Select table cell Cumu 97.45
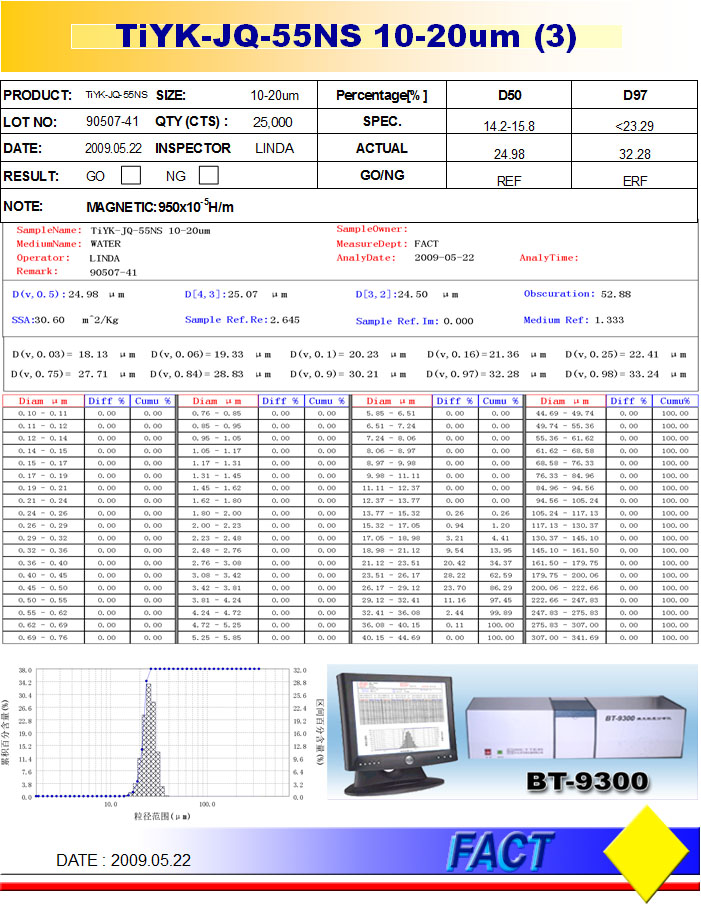 click(501, 600)
